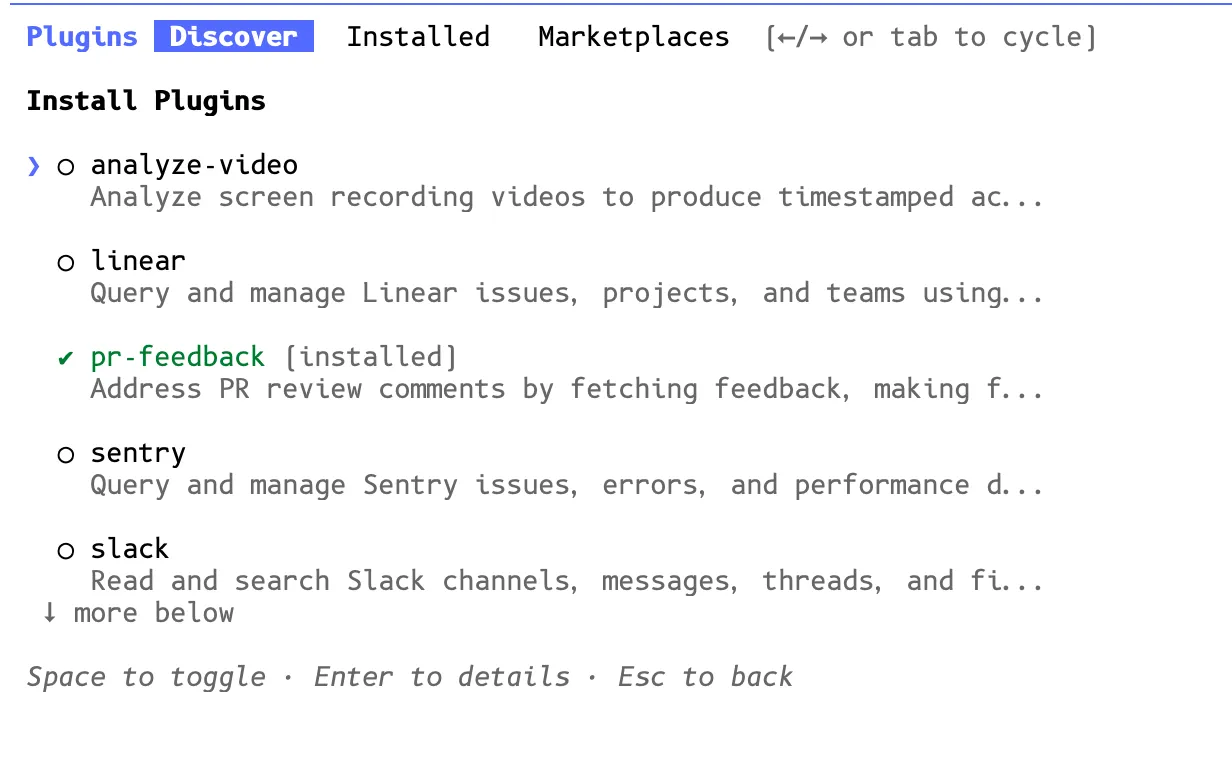Image resolution: width=1232 pixels, height=762 pixels.
Task: Switch to the Installed tab
Action: click(419, 36)
